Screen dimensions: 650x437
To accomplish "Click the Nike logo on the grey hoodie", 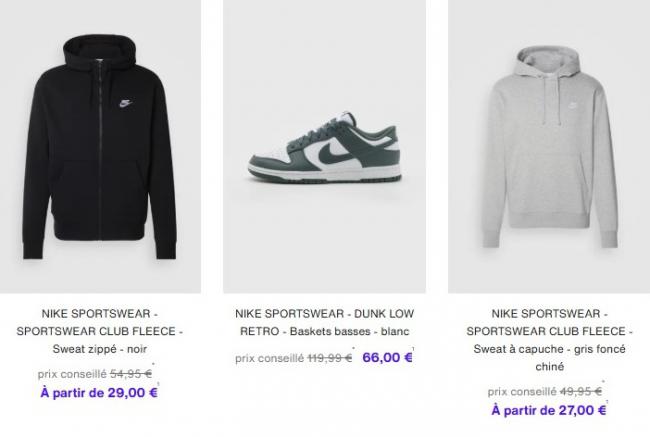I will (x=572, y=105).
